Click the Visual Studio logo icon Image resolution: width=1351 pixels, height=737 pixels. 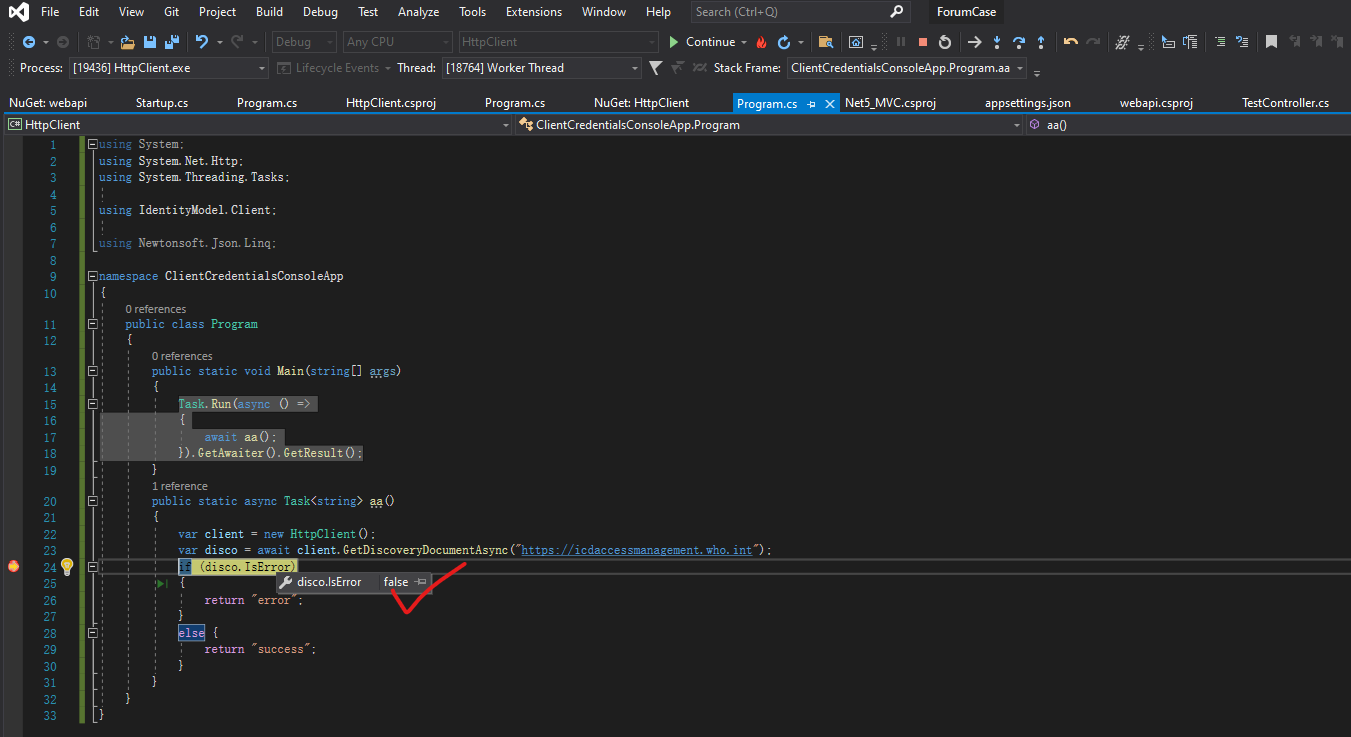click(18, 12)
